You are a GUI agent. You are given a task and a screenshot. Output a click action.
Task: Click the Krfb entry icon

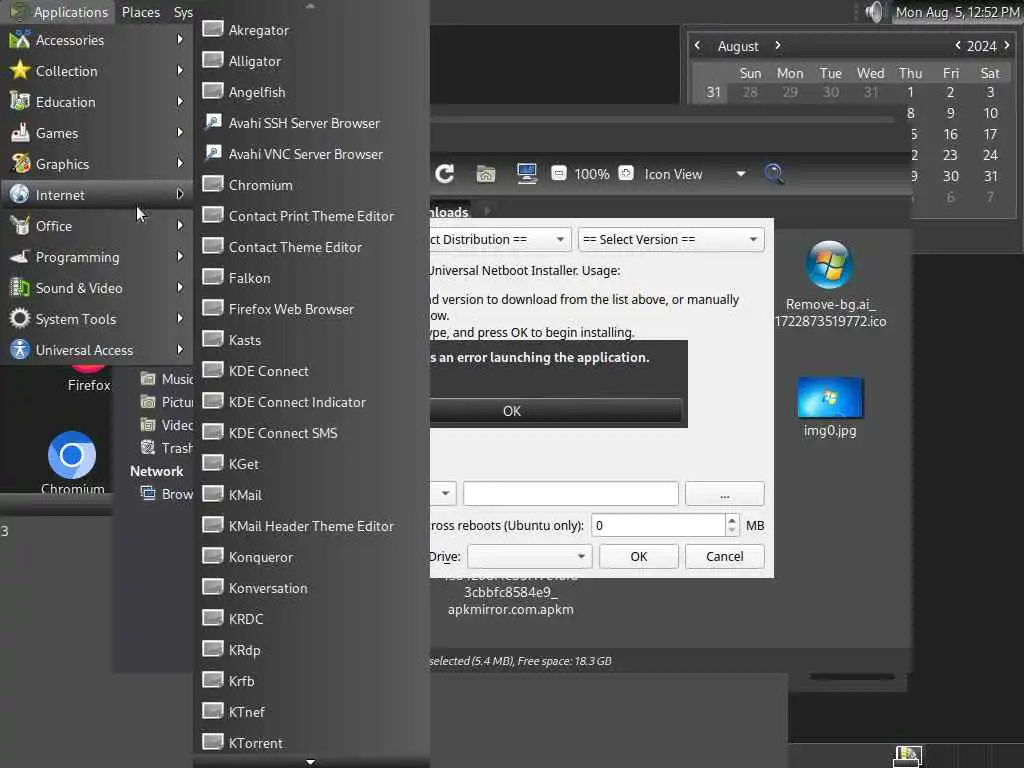(x=213, y=680)
